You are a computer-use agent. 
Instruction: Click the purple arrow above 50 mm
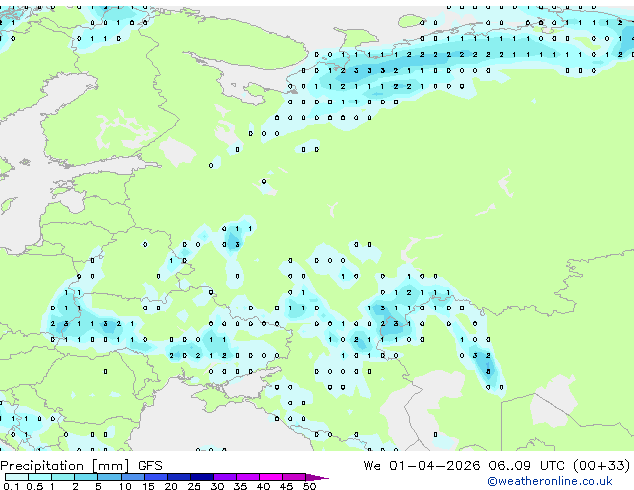click(317, 477)
